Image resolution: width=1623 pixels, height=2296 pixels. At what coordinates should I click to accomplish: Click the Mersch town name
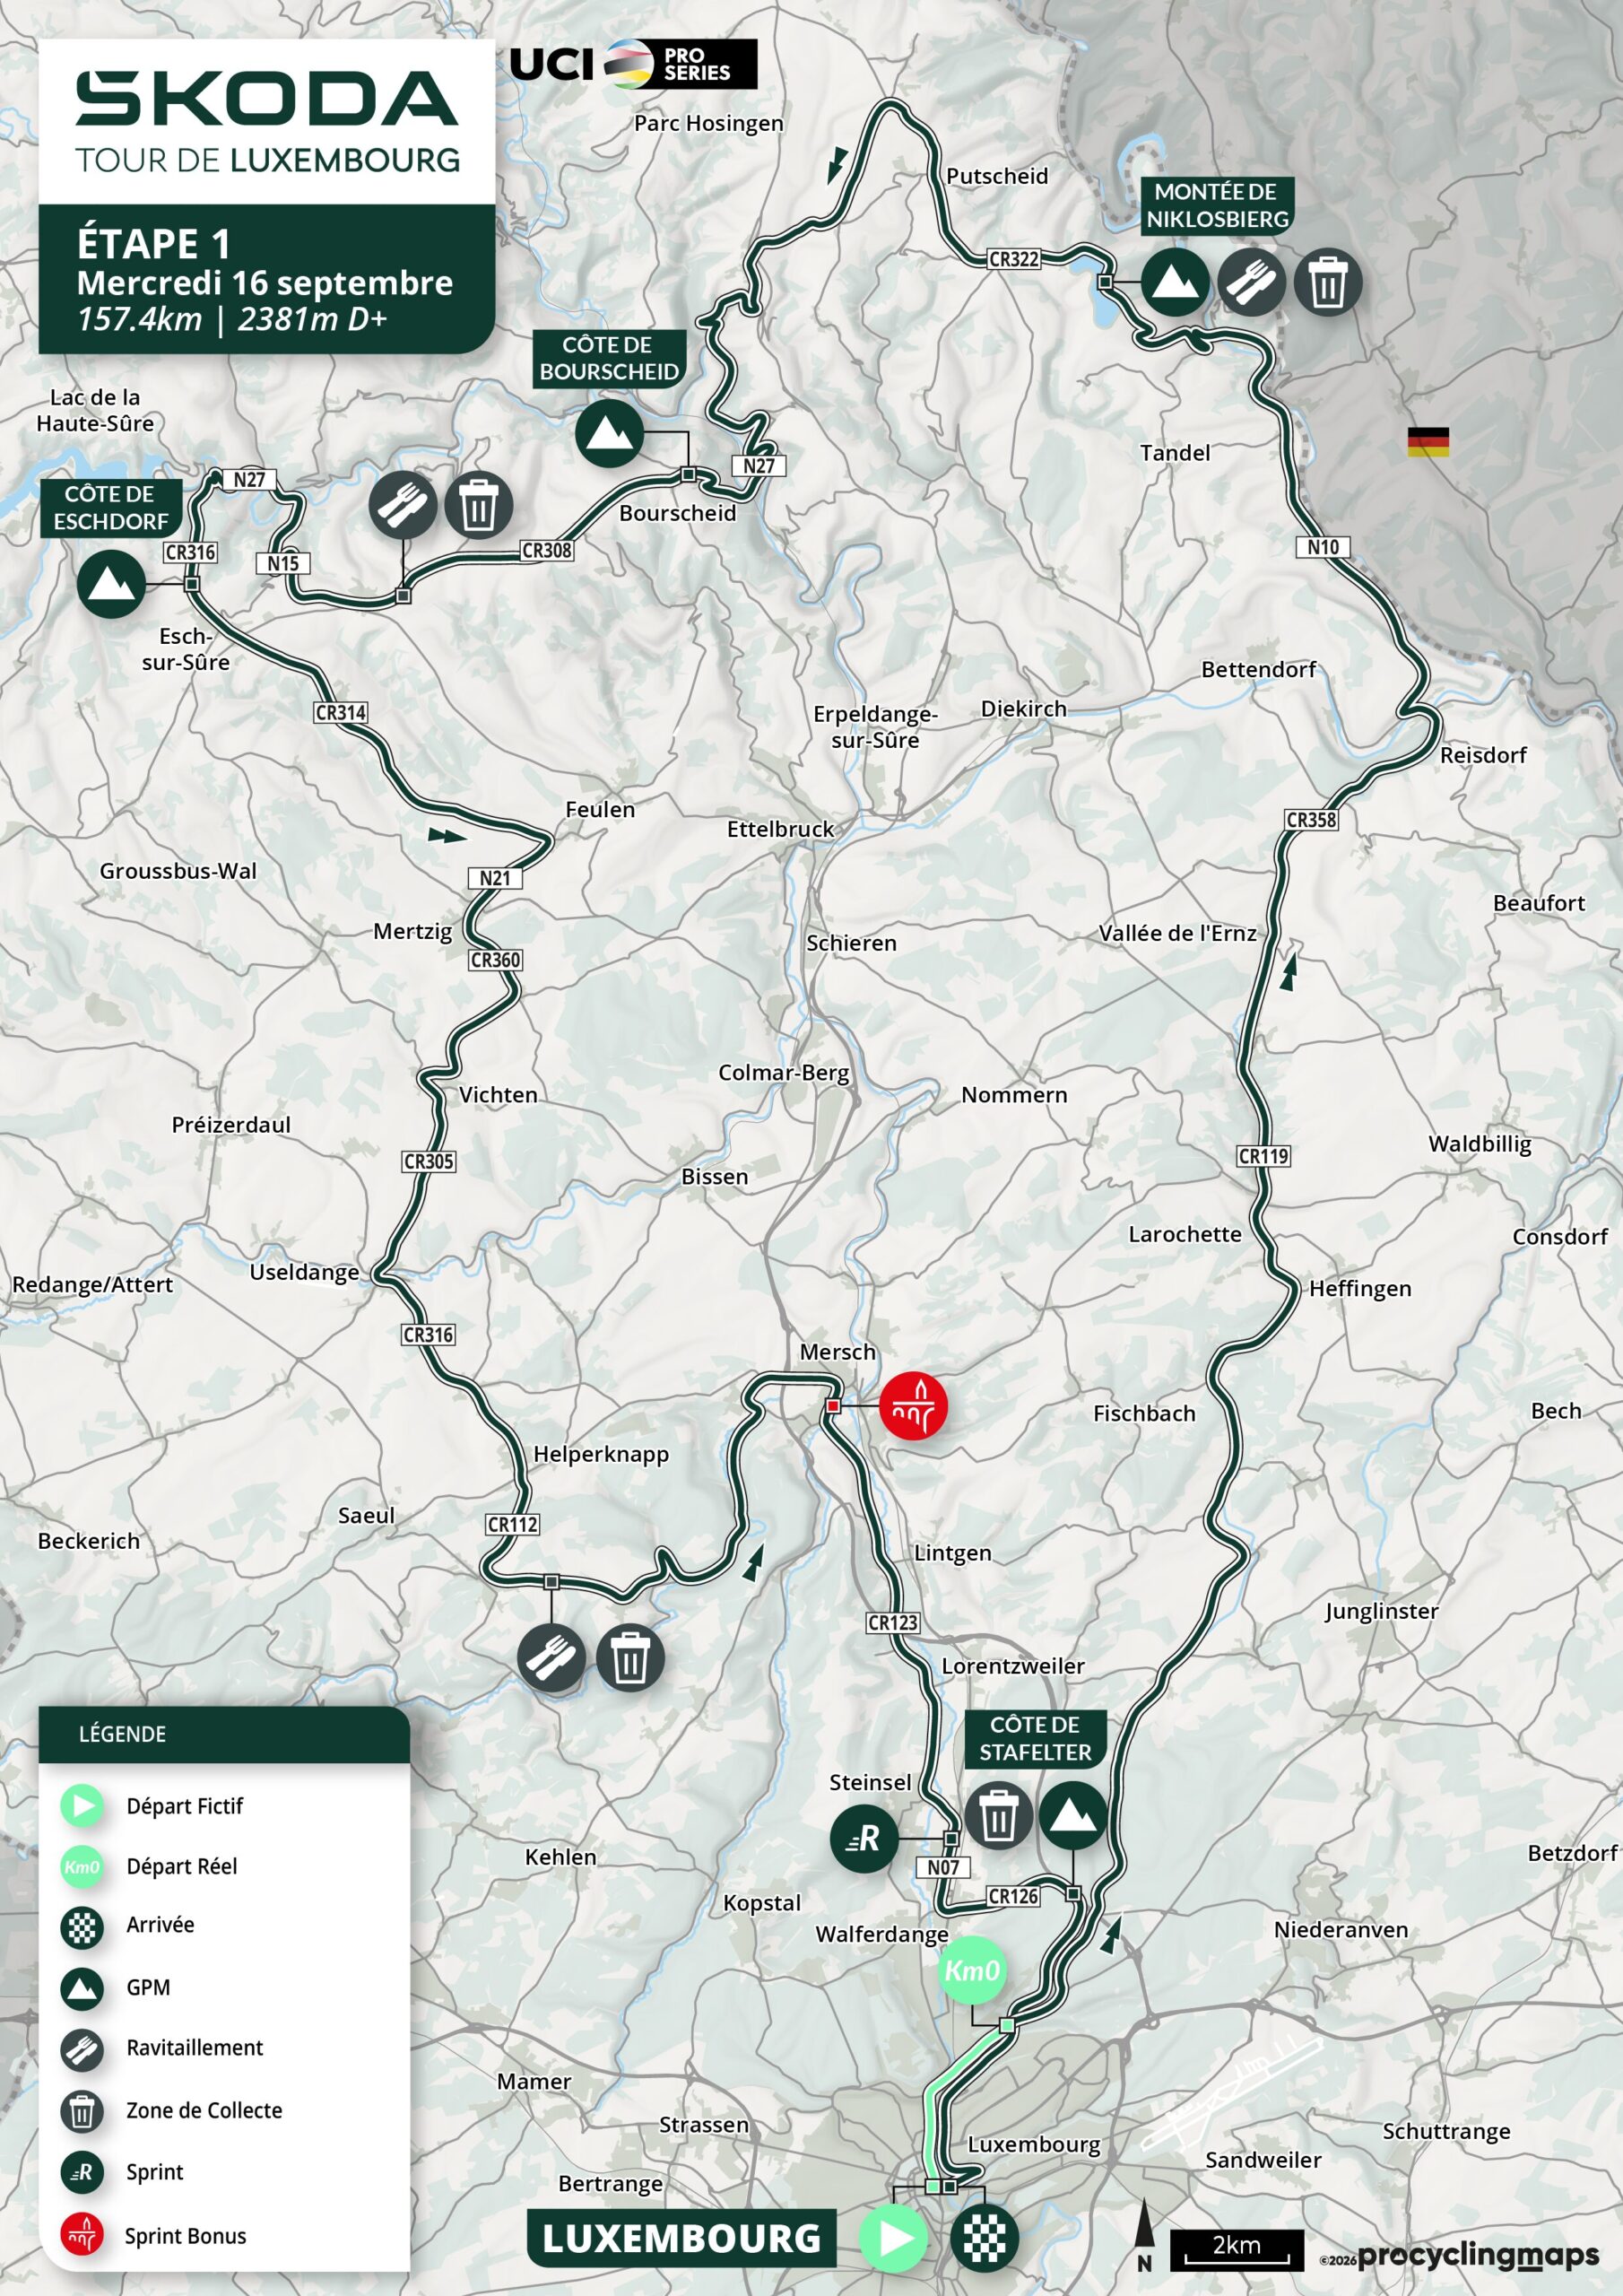click(x=837, y=1352)
